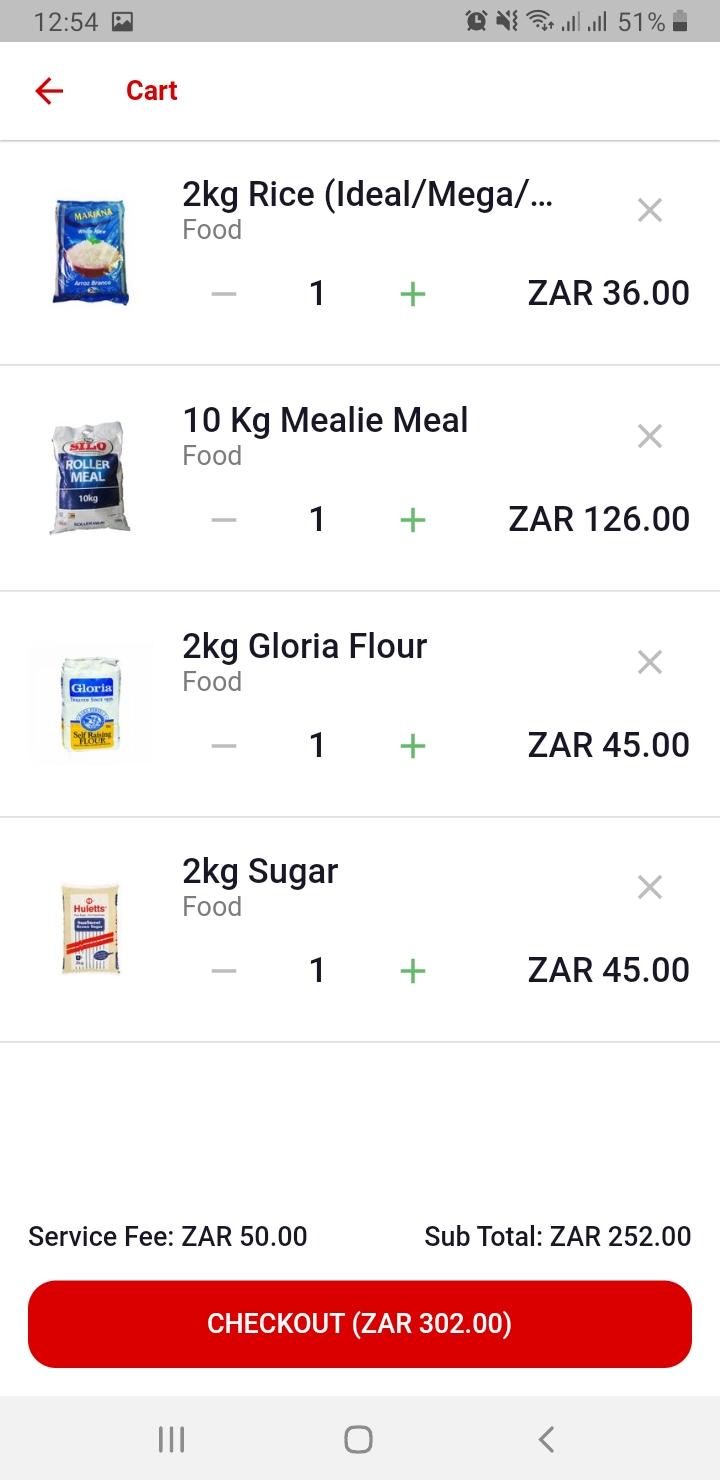Decrease 2kg Rice quantity with minus

pos(224,294)
